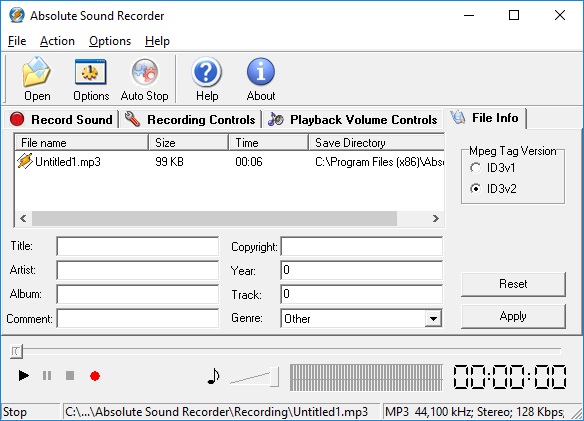The image size is (584, 421).
Task: Click the volume slider handle
Action: point(274,377)
